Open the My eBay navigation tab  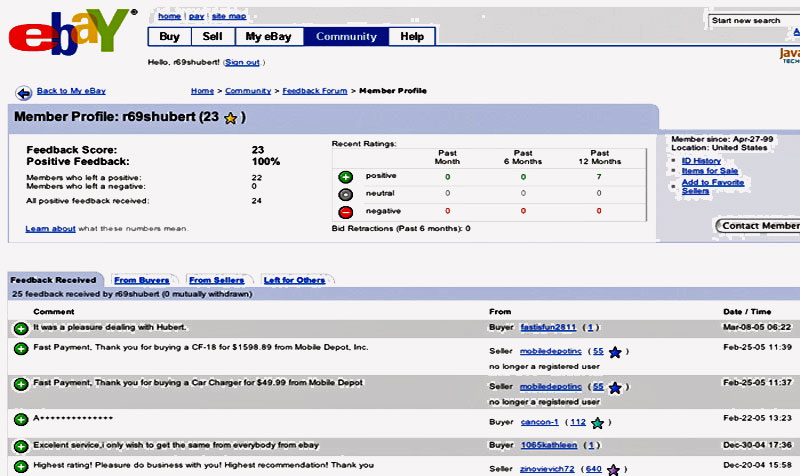tap(269, 37)
